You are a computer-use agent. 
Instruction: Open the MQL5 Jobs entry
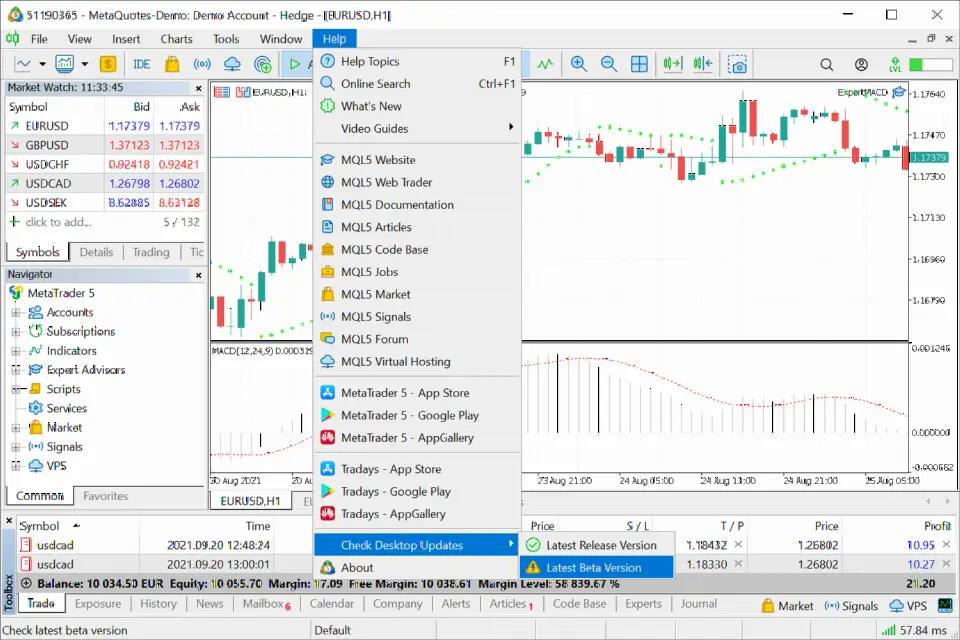coord(418,272)
